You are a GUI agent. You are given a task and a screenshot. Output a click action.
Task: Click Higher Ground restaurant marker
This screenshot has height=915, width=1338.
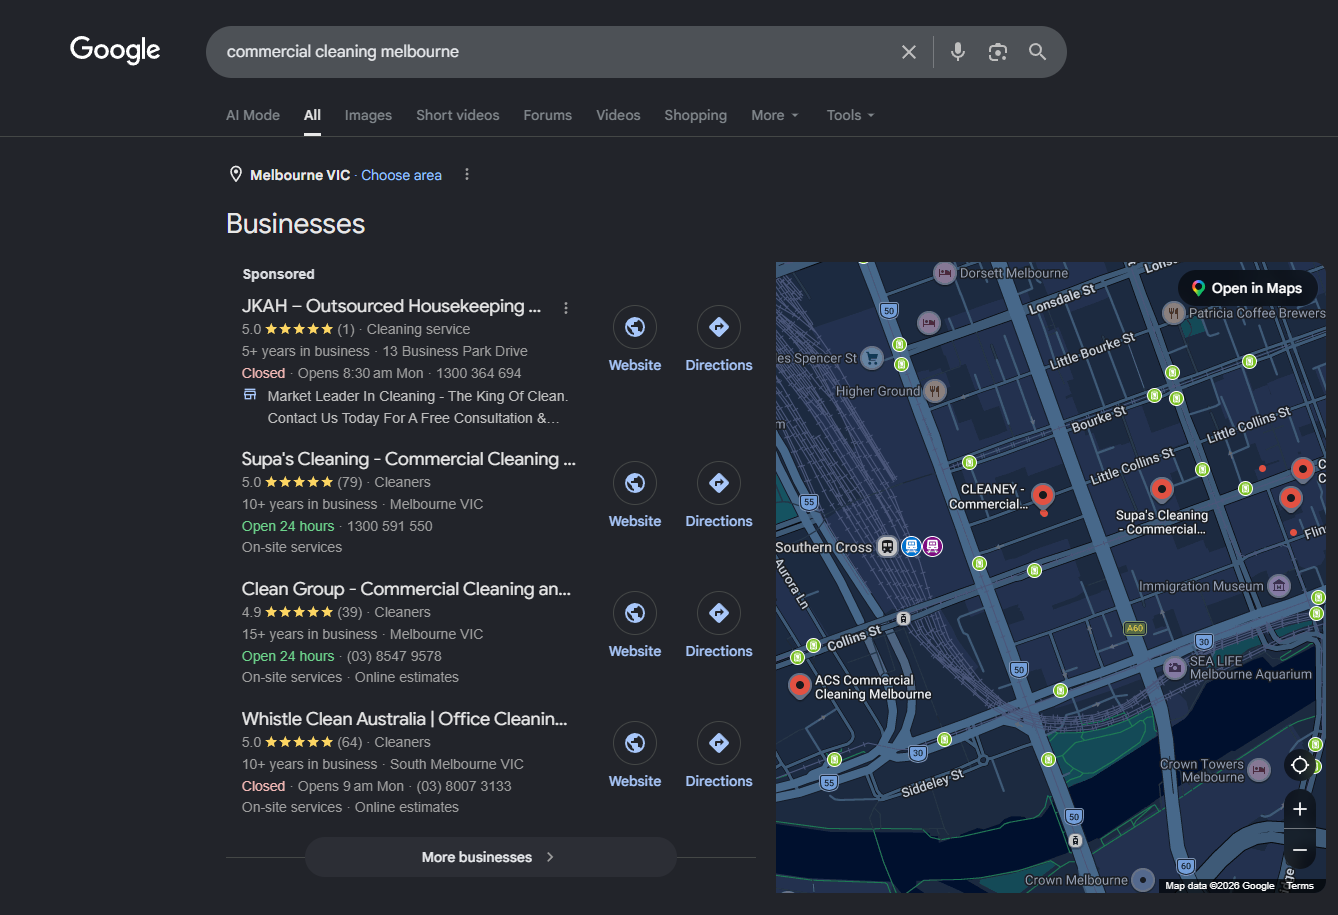click(x=935, y=391)
